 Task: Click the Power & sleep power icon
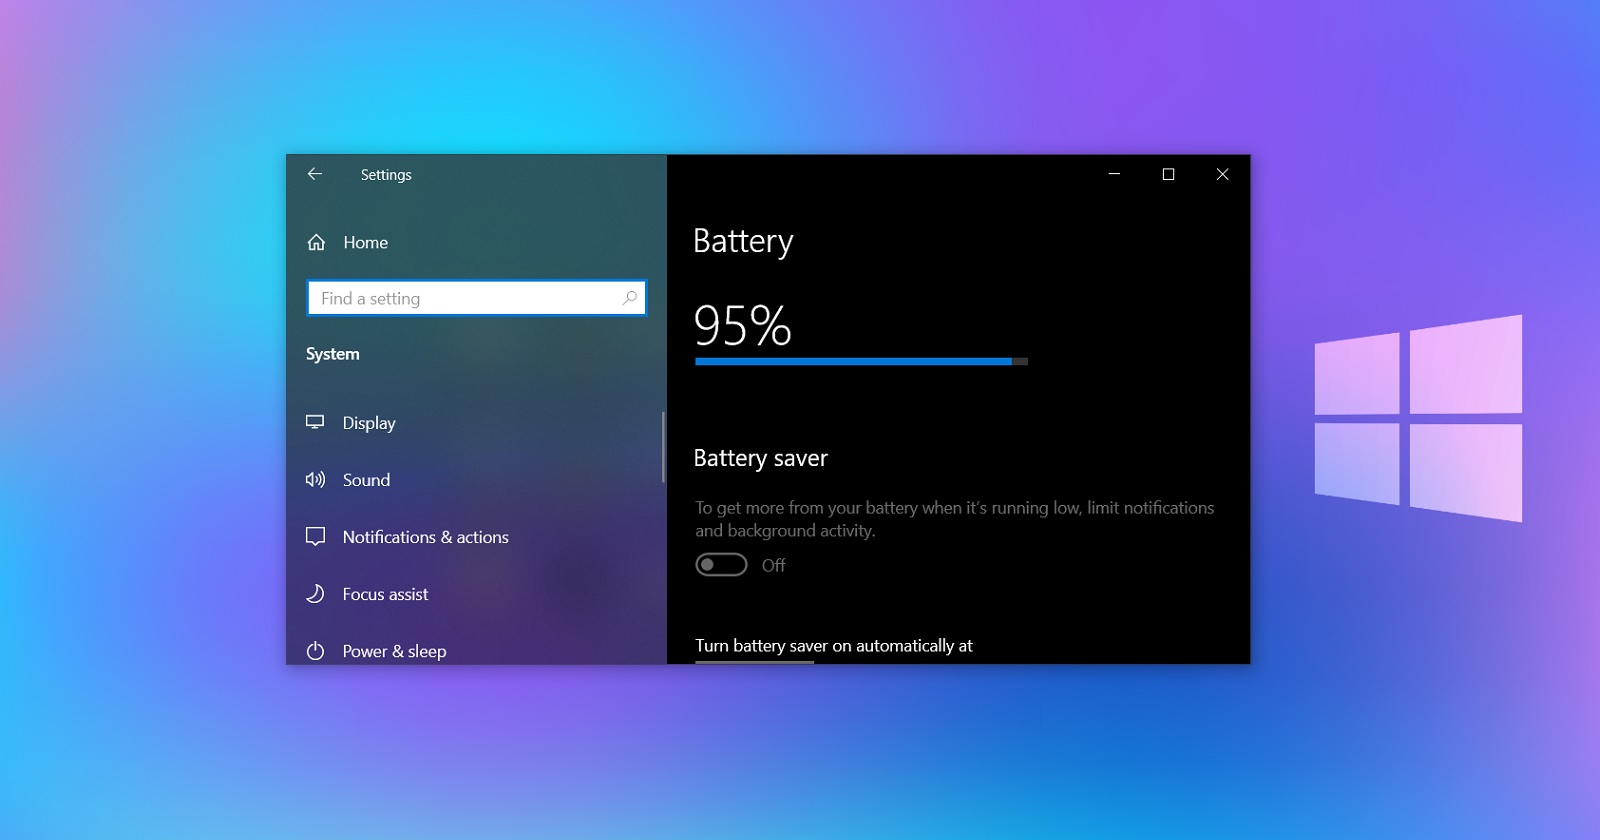[315, 651]
